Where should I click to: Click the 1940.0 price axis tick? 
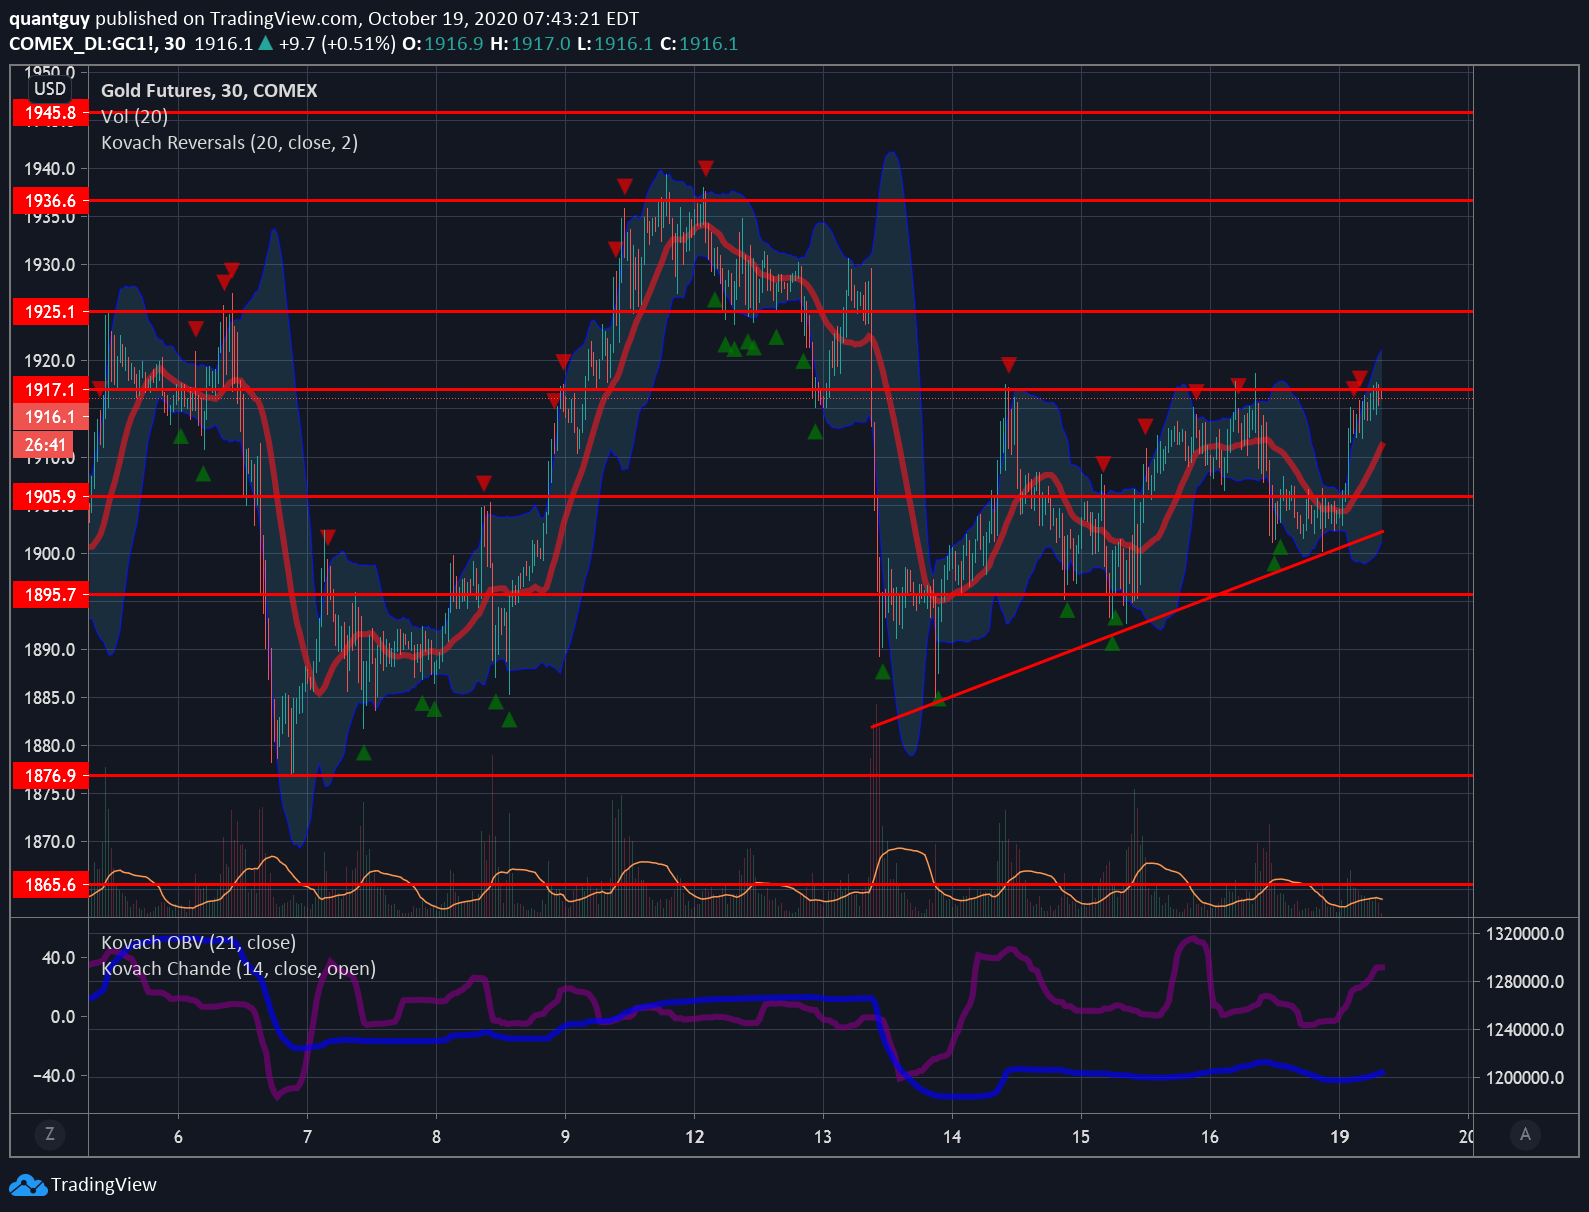tap(50, 169)
